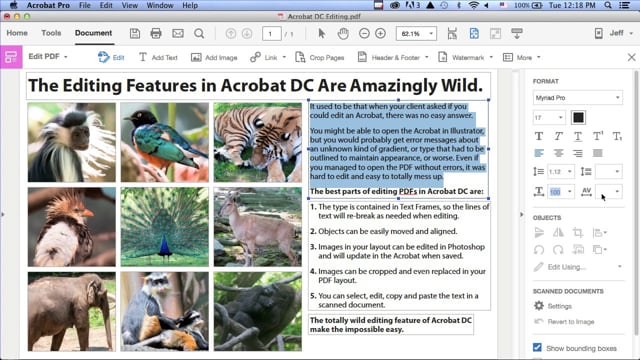Zoom in with the plus icon
The height and width of the screenshot is (360, 640).
380,33
